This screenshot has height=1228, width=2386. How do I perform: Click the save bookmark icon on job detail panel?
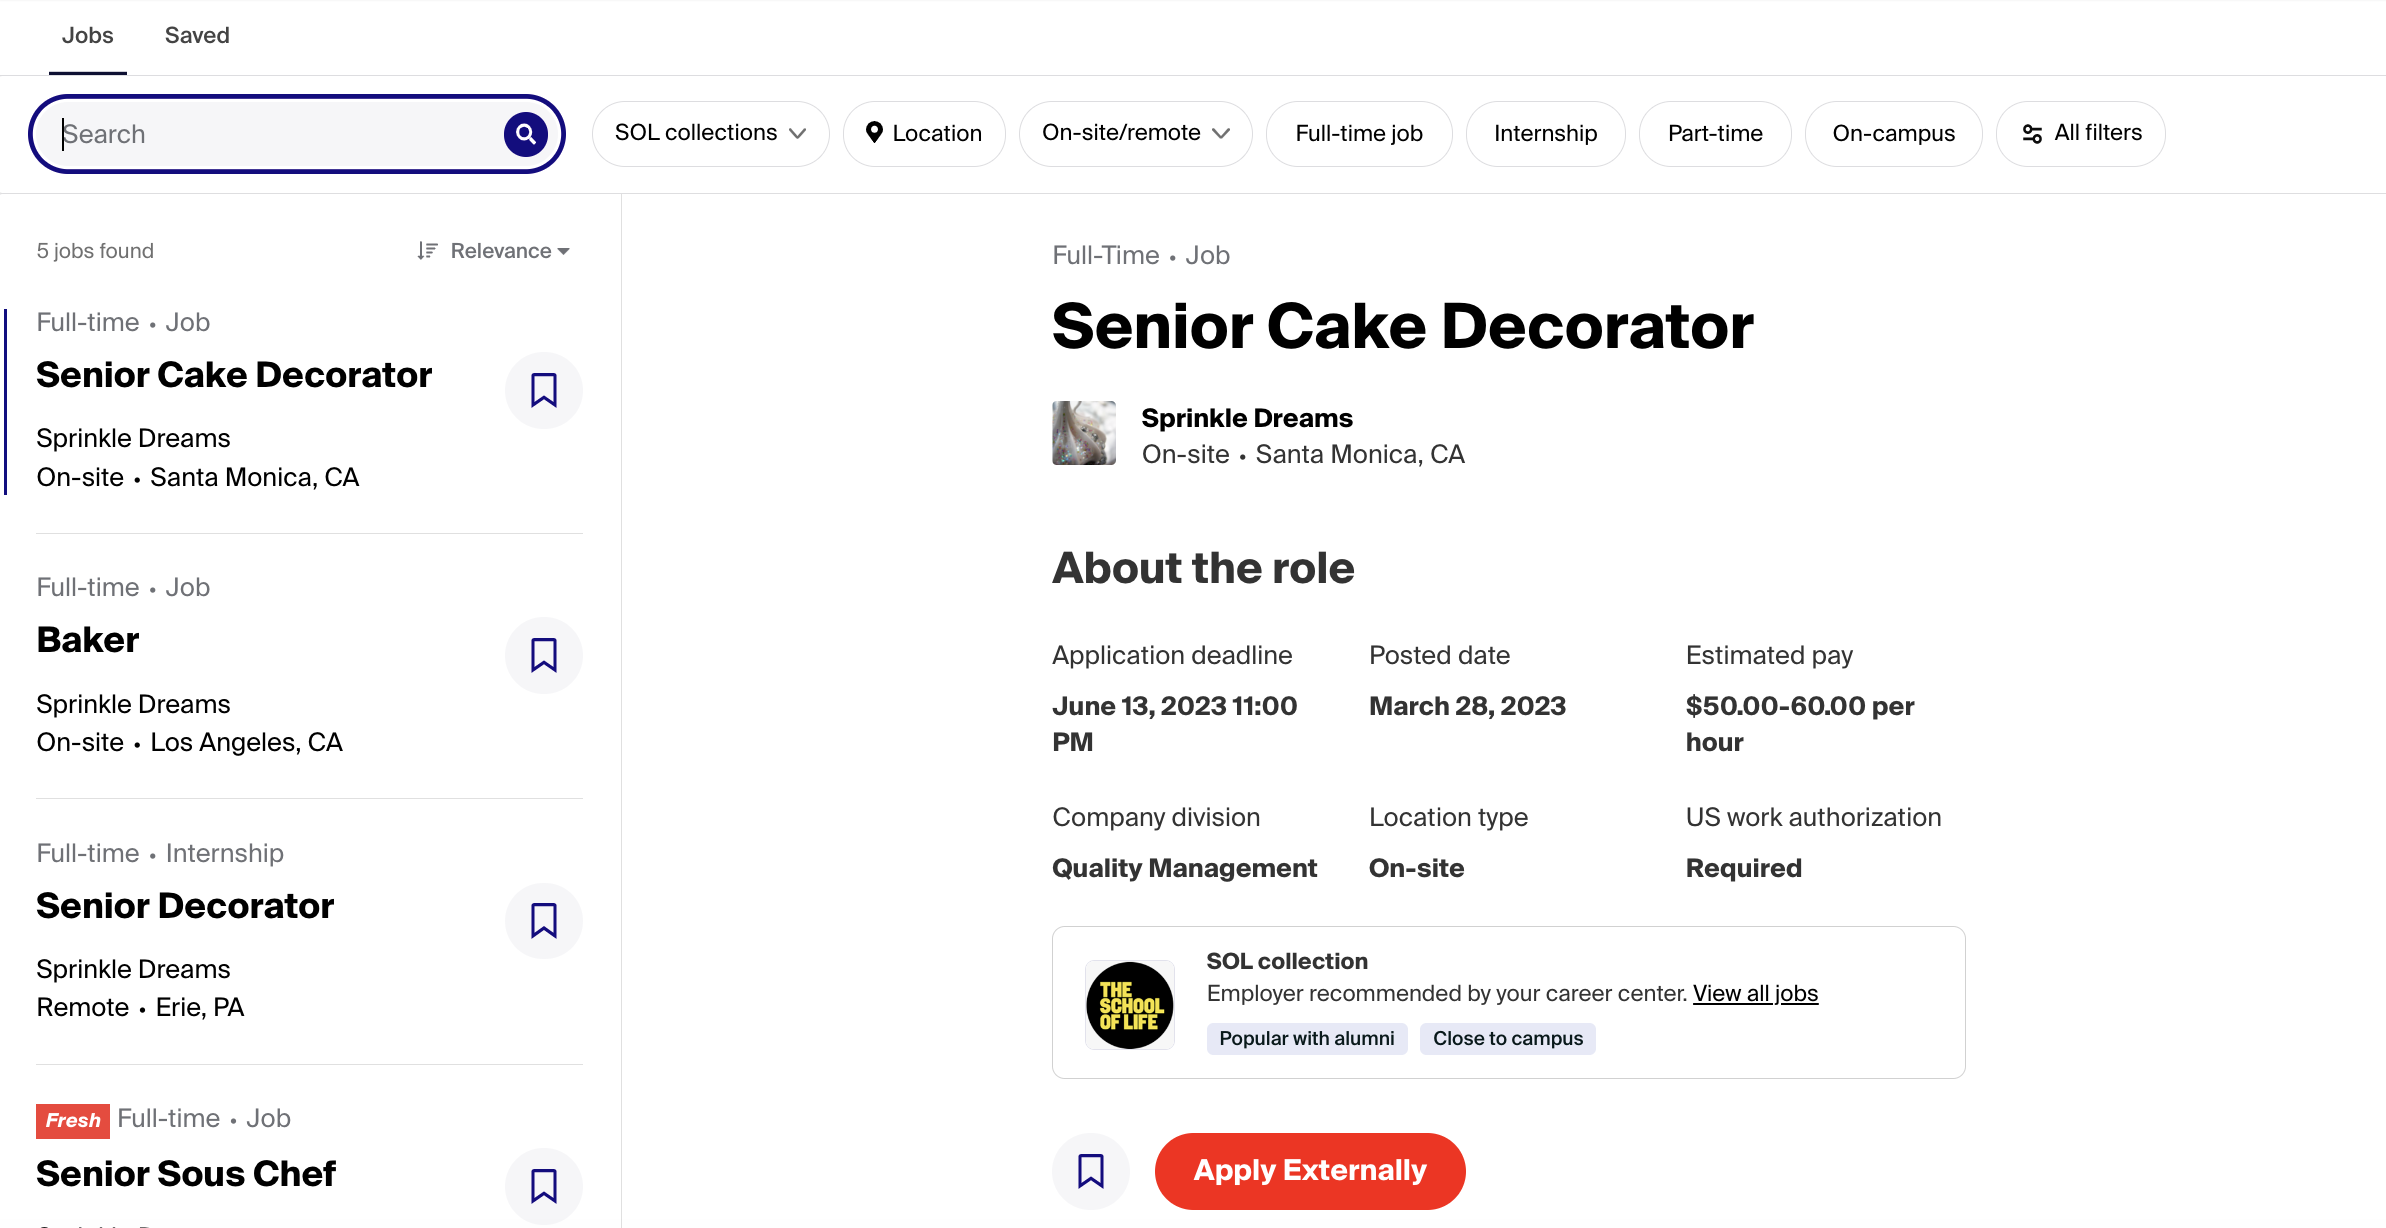(x=1091, y=1170)
